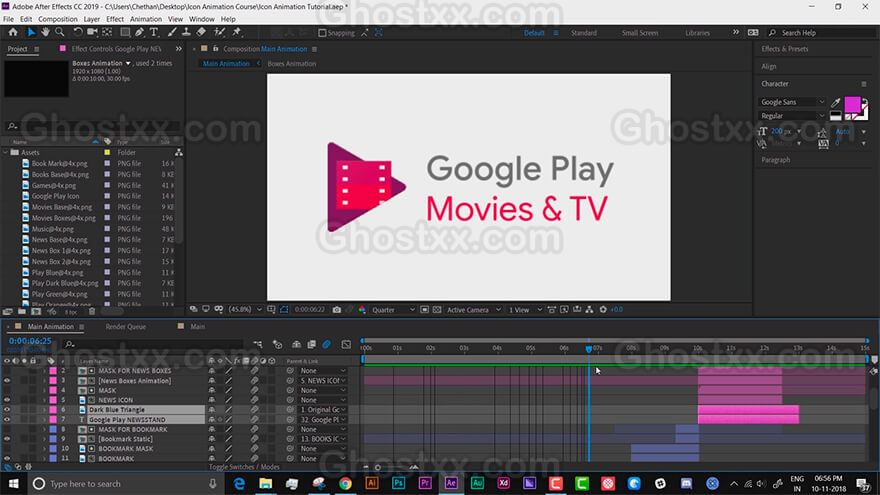
Task: Open the Google Sans font family dropdown
Action: pos(792,102)
